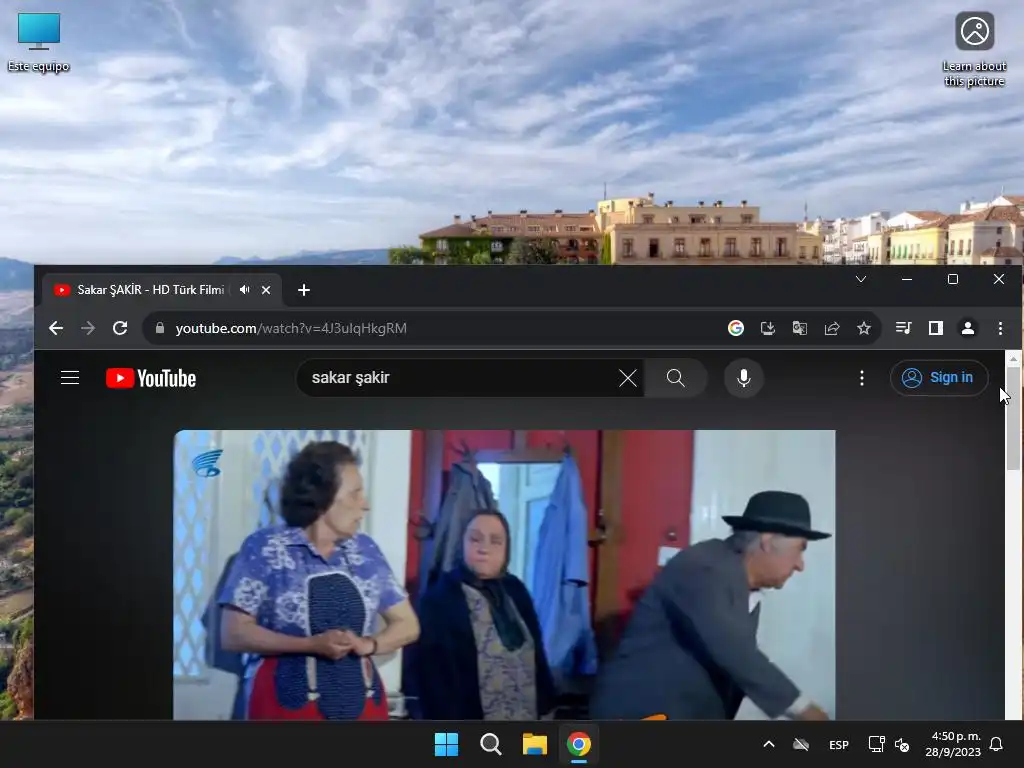Viewport: 1024px width, 768px height.
Task: Sign in to YouTube
Action: pos(938,377)
